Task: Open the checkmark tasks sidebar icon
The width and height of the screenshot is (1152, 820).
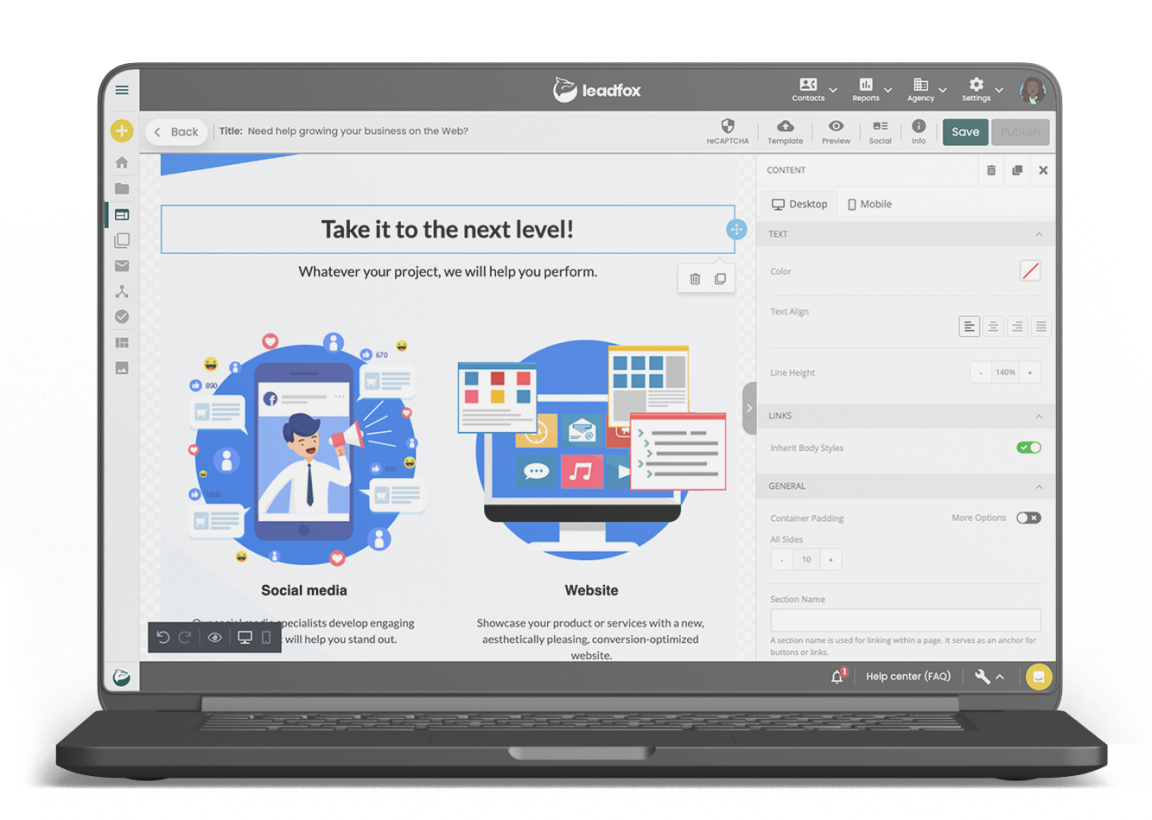Action: coord(122,317)
